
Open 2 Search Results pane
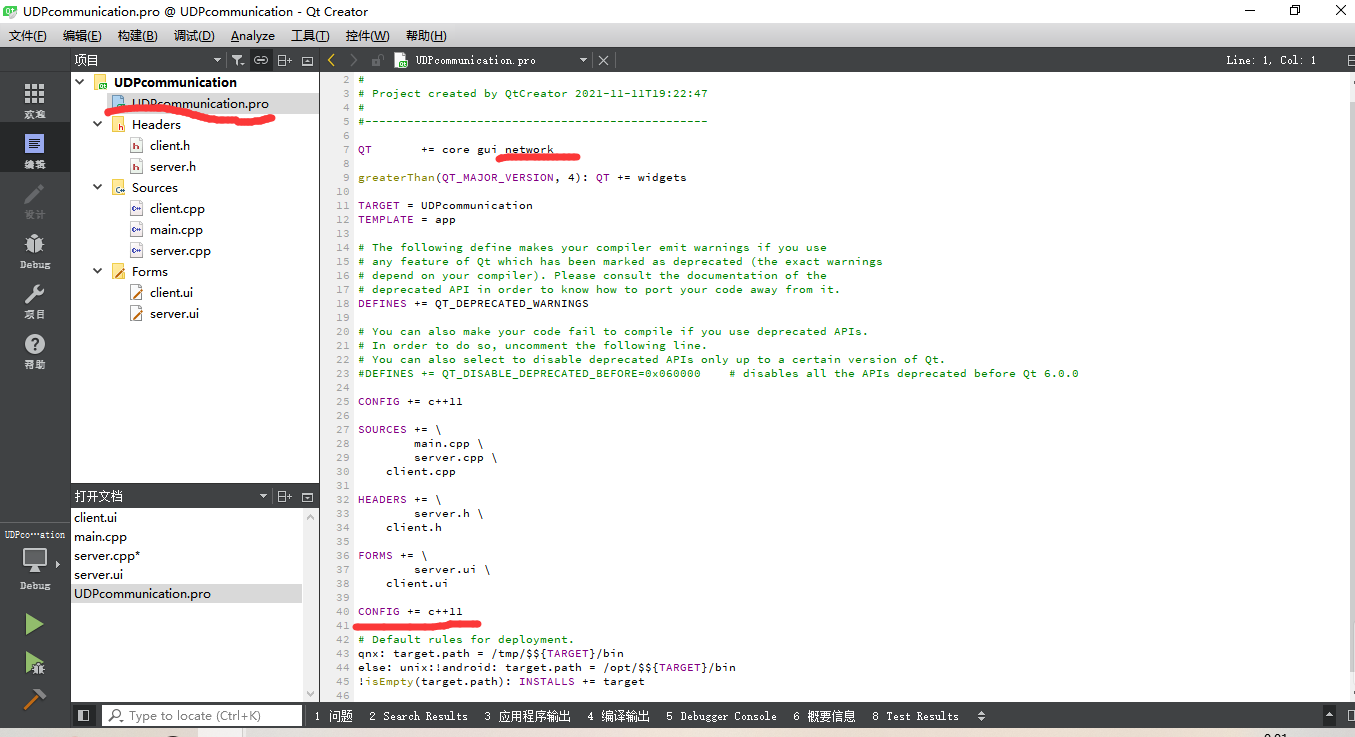pyautogui.click(x=418, y=716)
